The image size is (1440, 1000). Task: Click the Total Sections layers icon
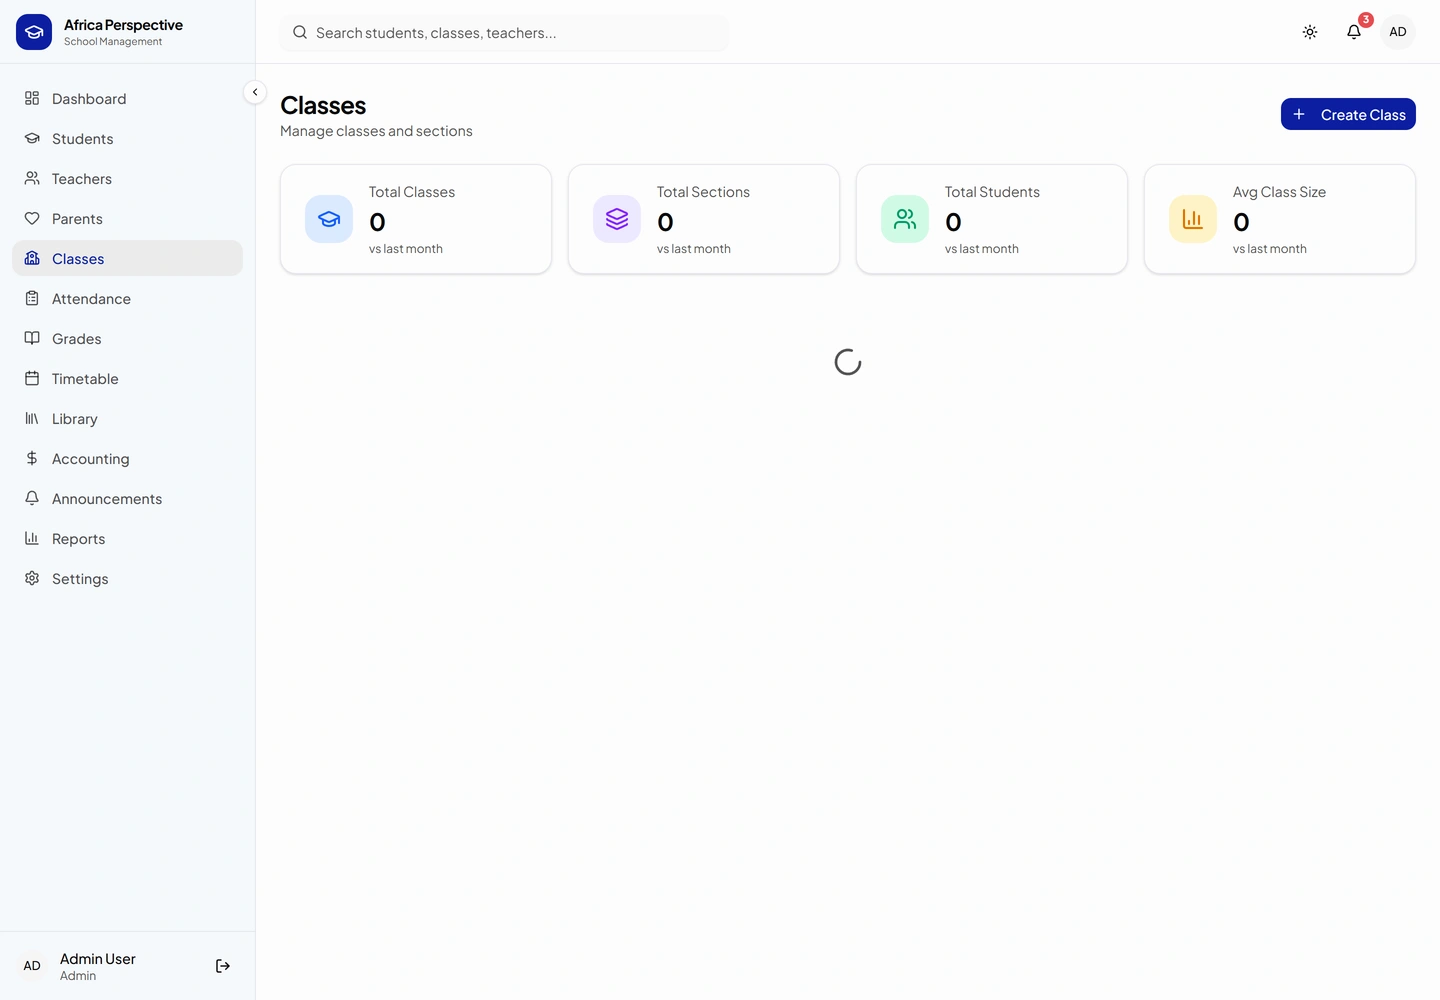pyautogui.click(x=617, y=219)
